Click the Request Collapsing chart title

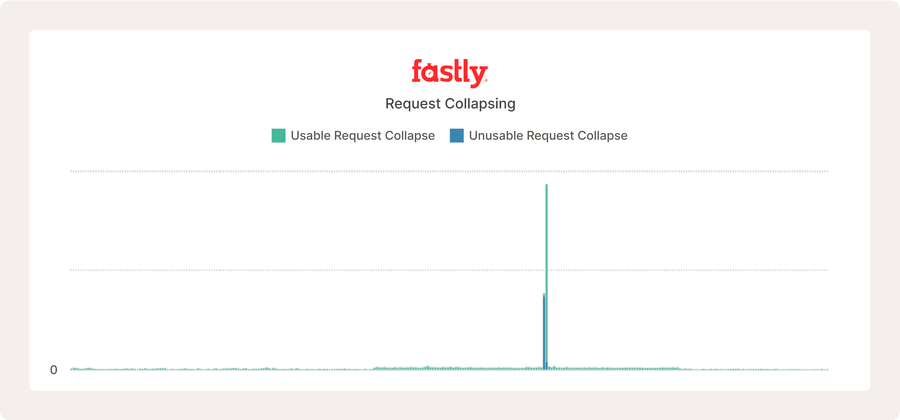click(x=450, y=104)
